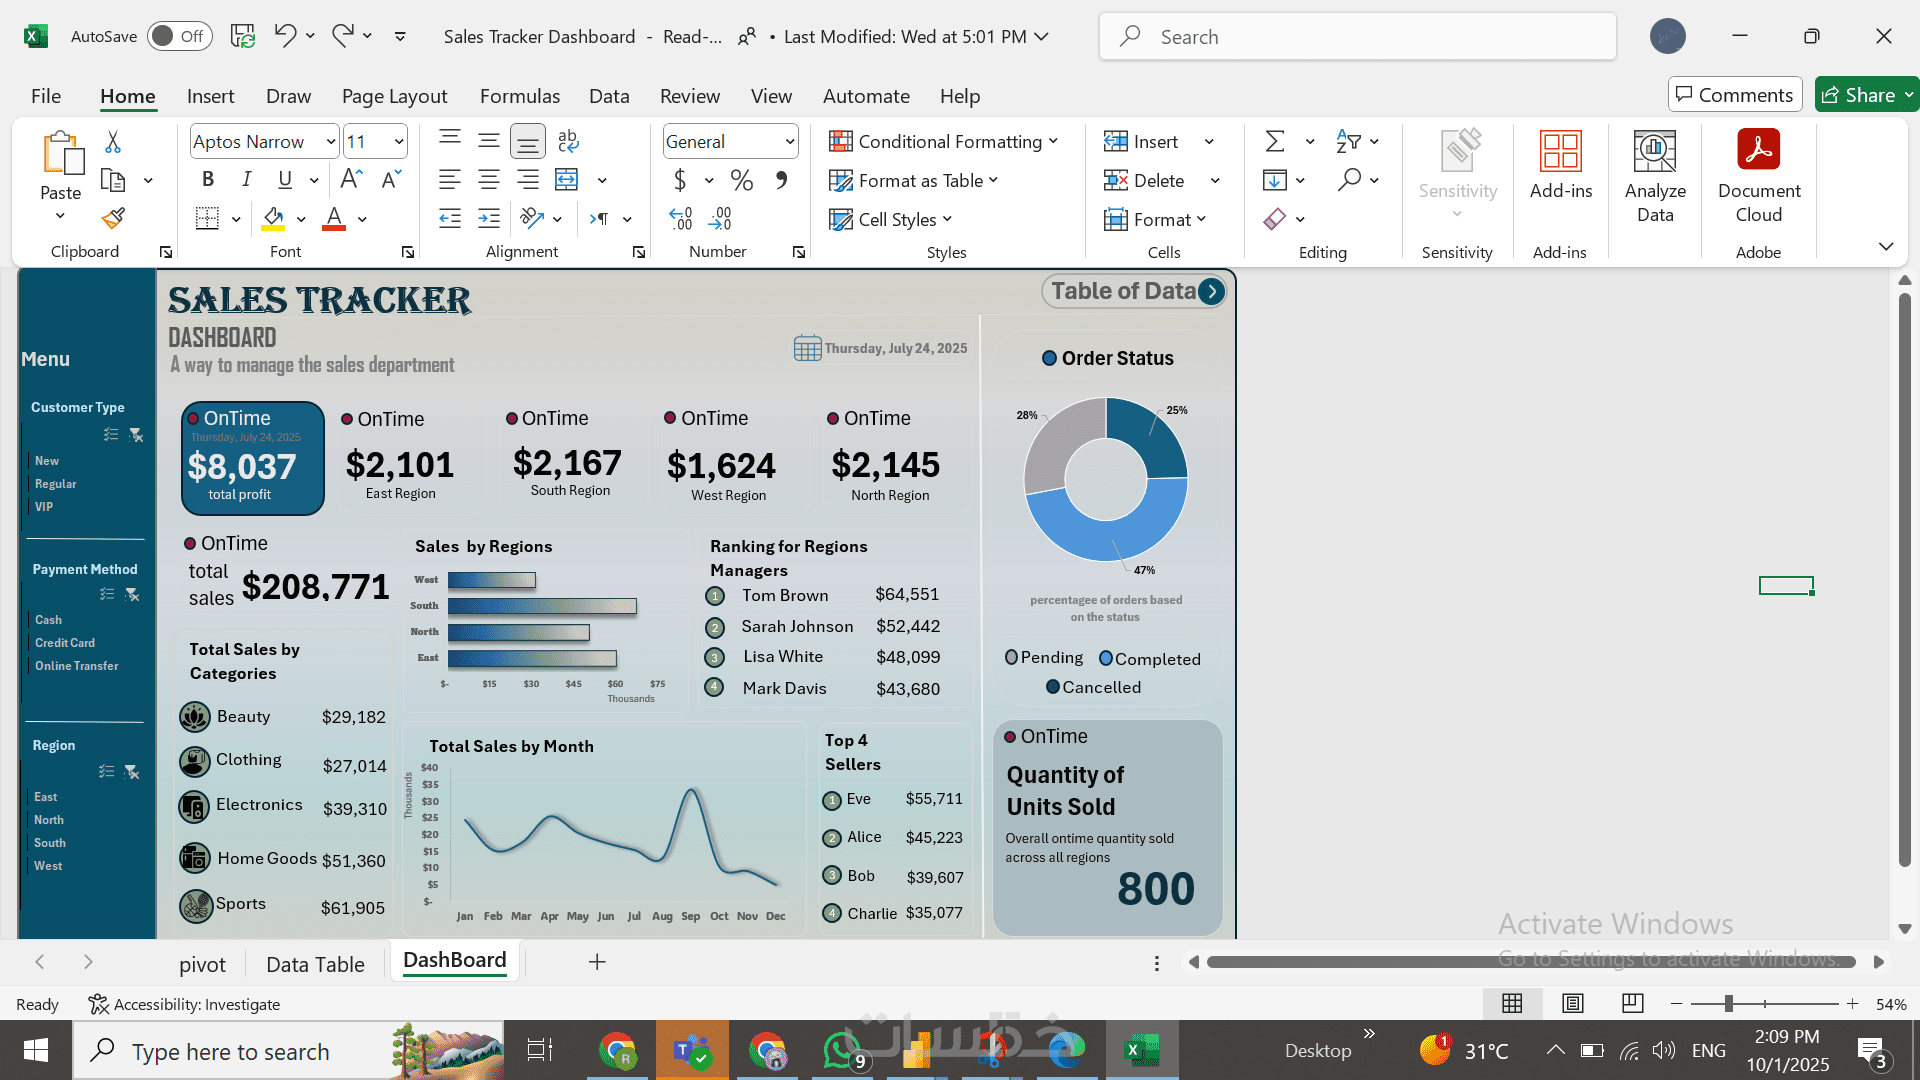
Task: Open the Formulas ribbon tab
Action: [519, 96]
